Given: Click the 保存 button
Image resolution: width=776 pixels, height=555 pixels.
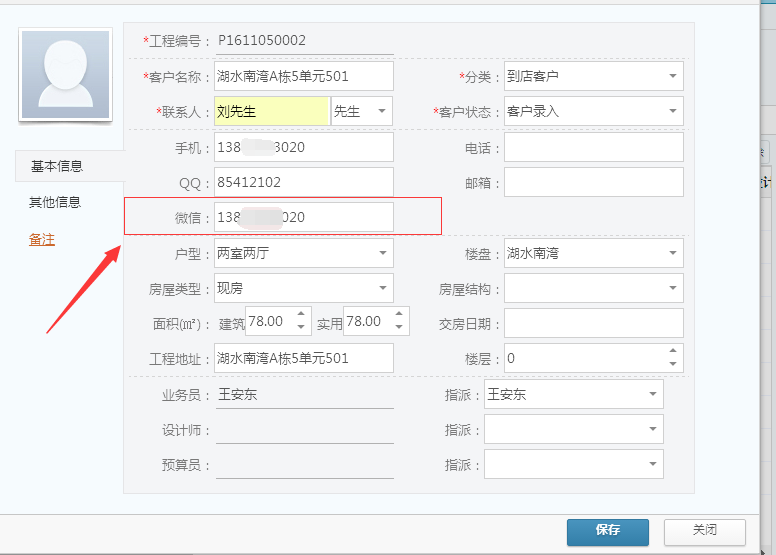Looking at the screenshot, I should pyautogui.click(x=607, y=531).
